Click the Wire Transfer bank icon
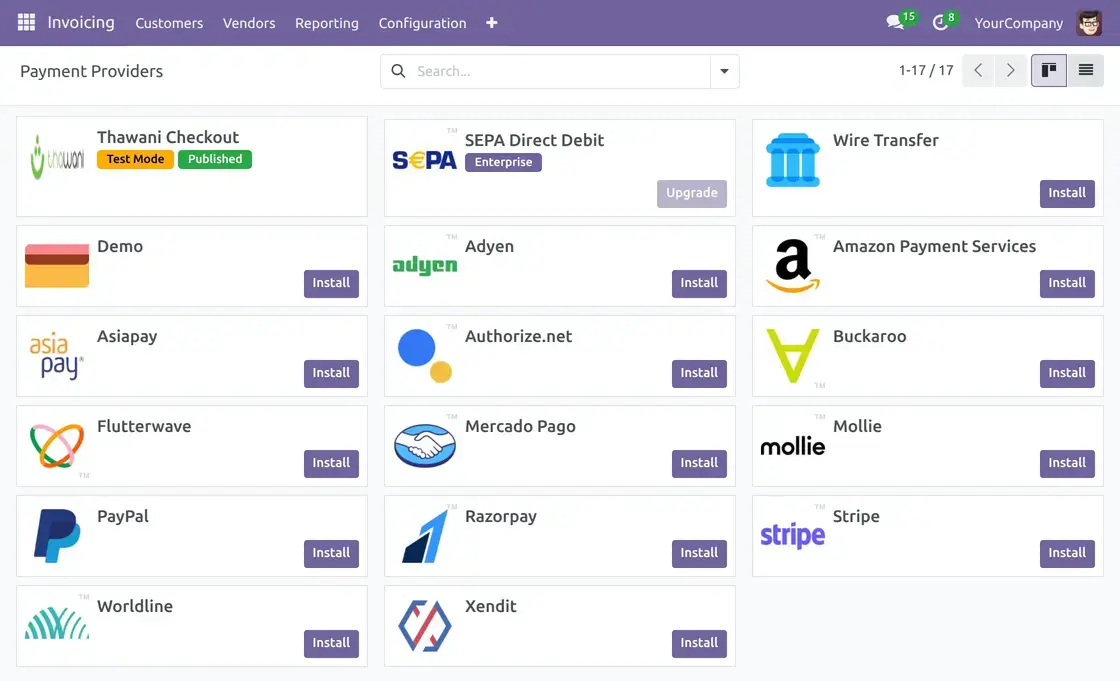Image resolution: width=1120 pixels, height=681 pixels. (793, 160)
